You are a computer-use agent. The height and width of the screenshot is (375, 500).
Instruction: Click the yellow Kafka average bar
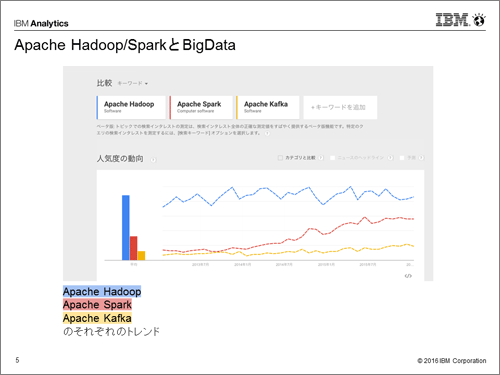pos(141,255)
